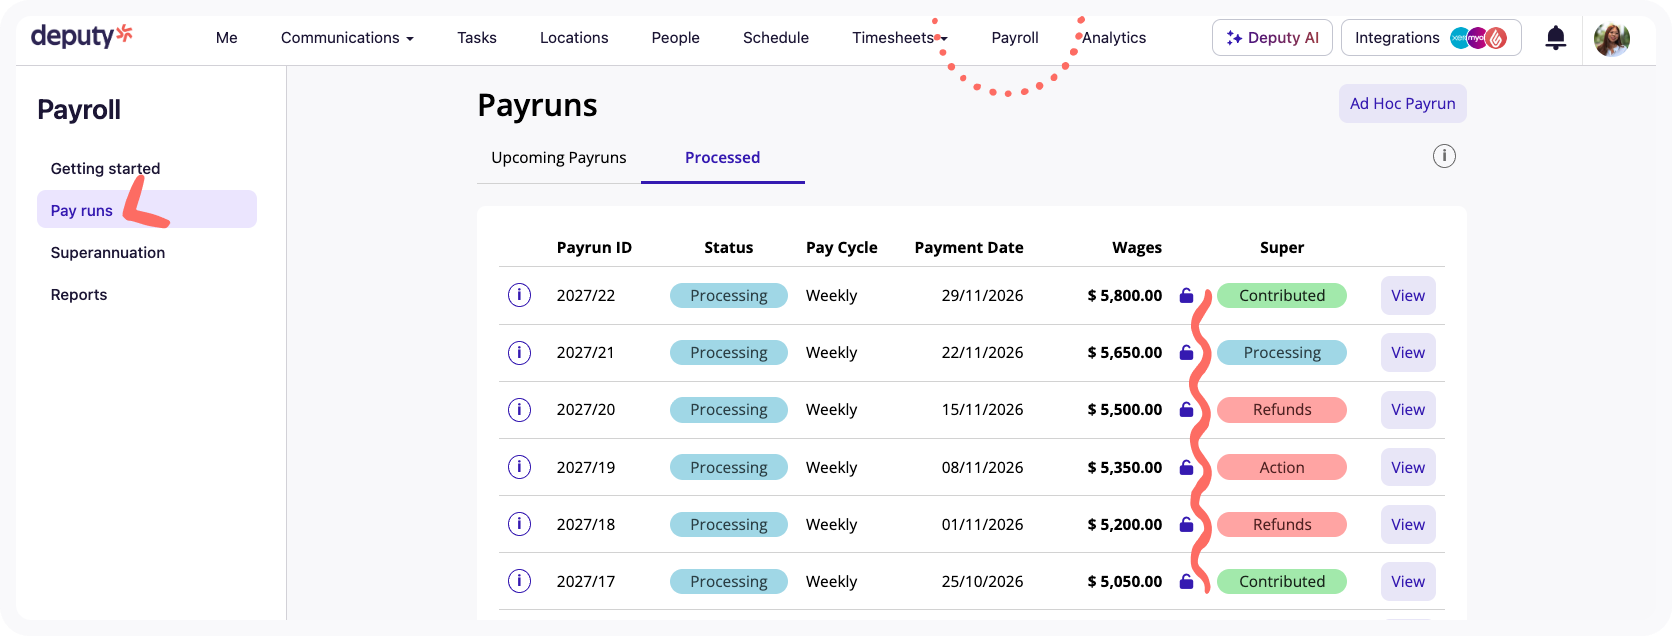
Task: Click the Status column header
Action: (x=729, y=248)
